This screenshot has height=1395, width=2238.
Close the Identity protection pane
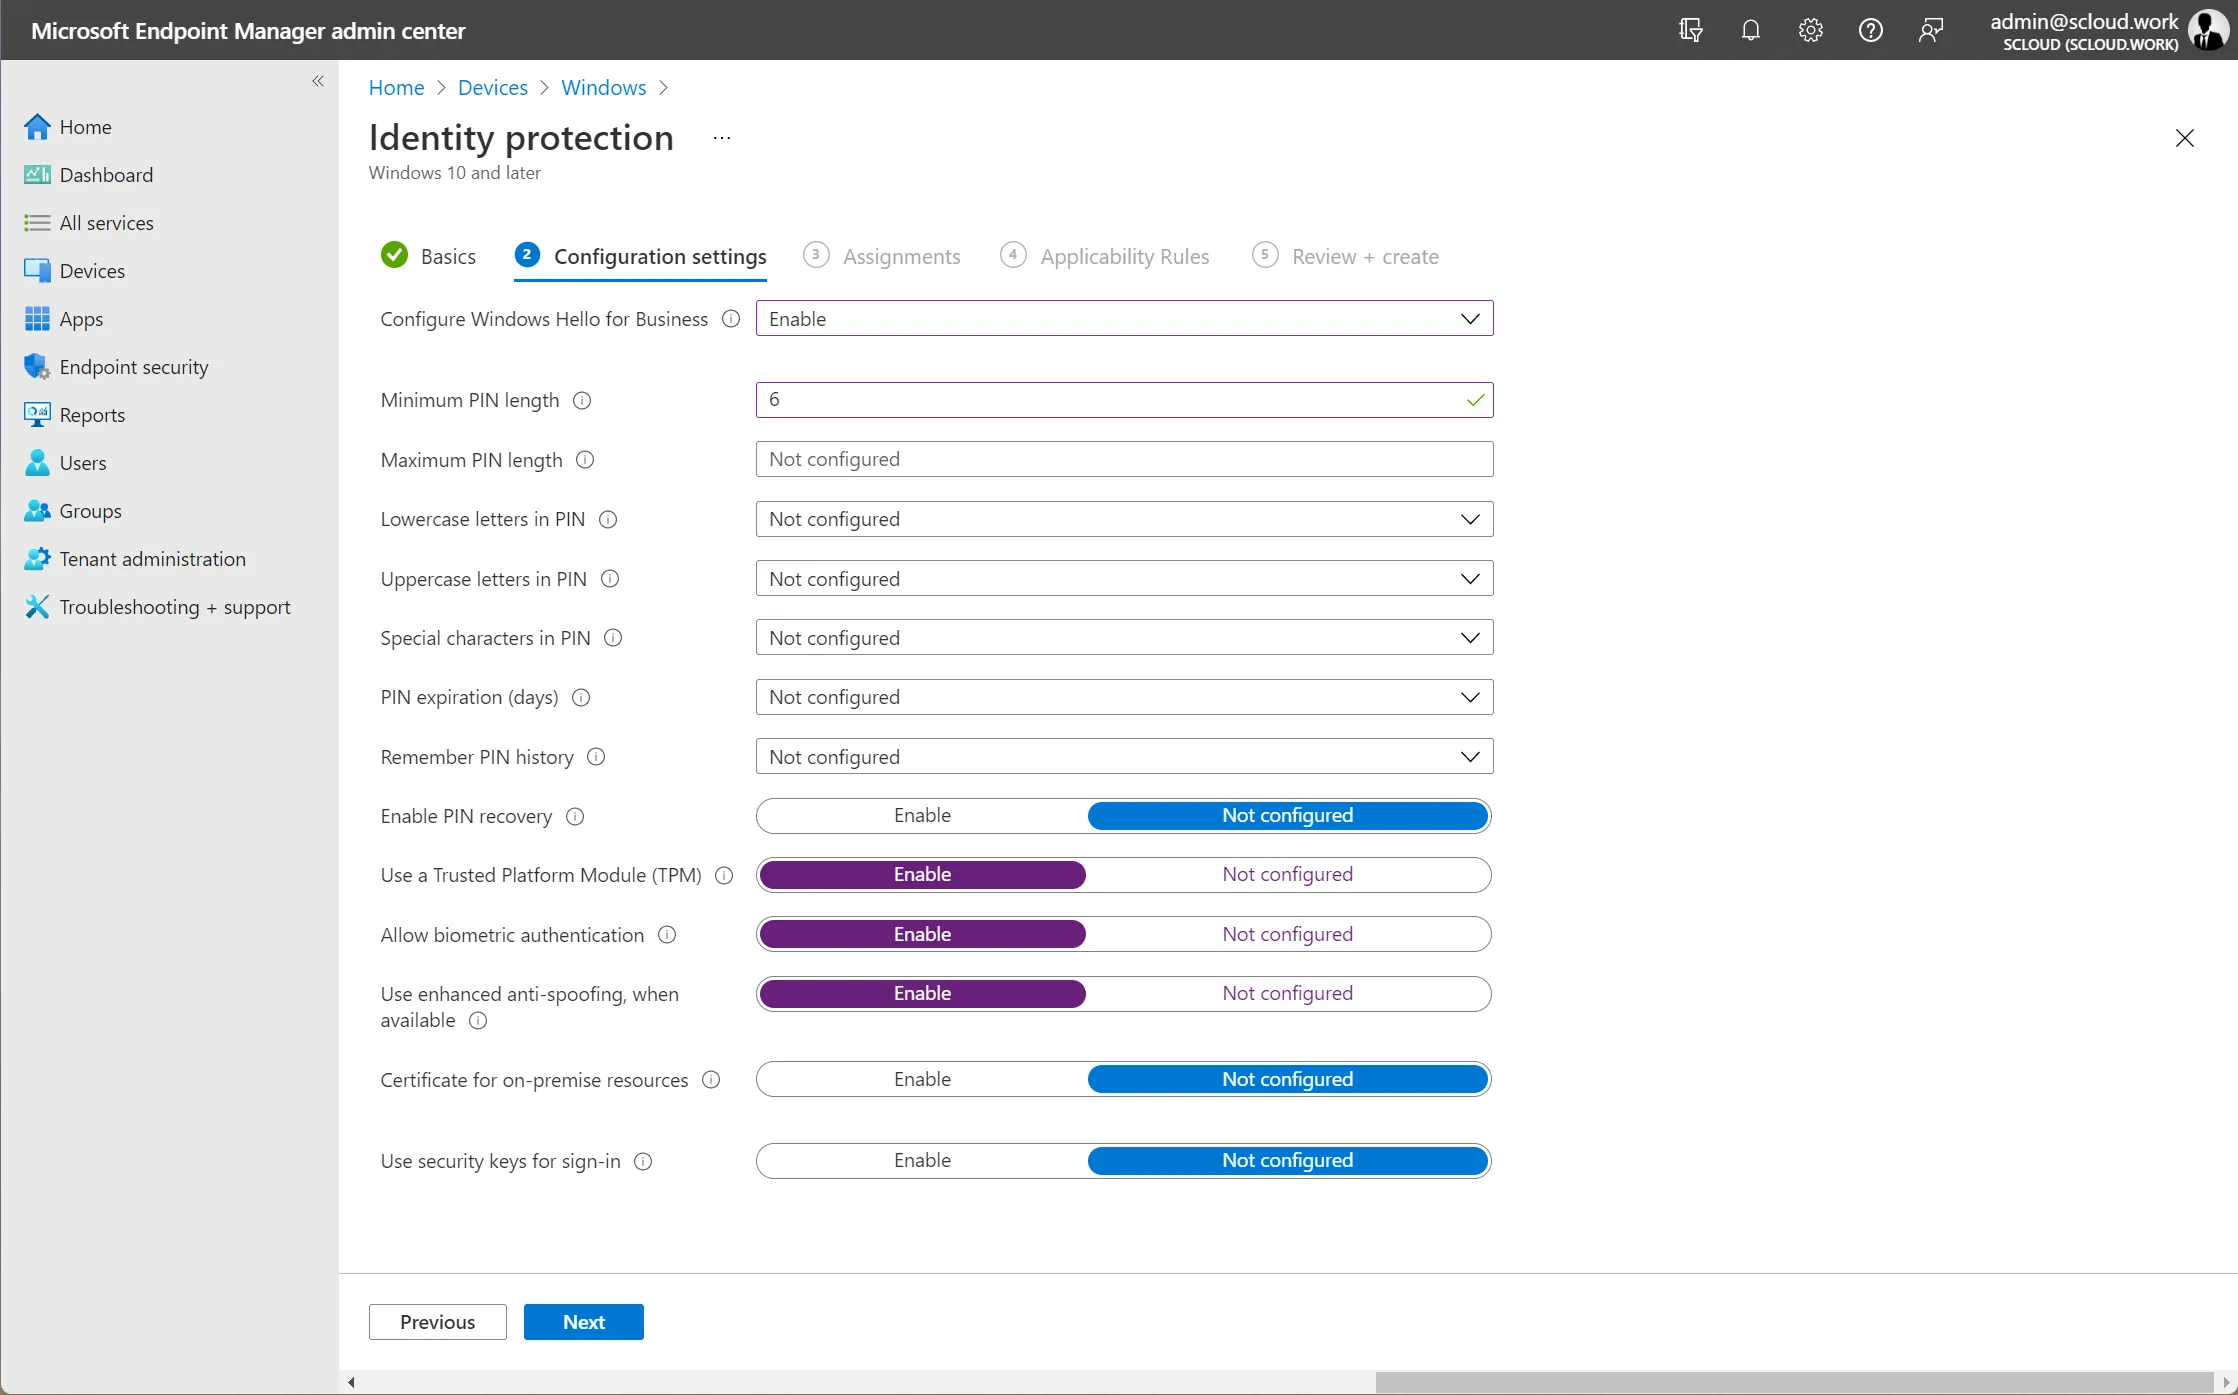(x=2185, y=138)
